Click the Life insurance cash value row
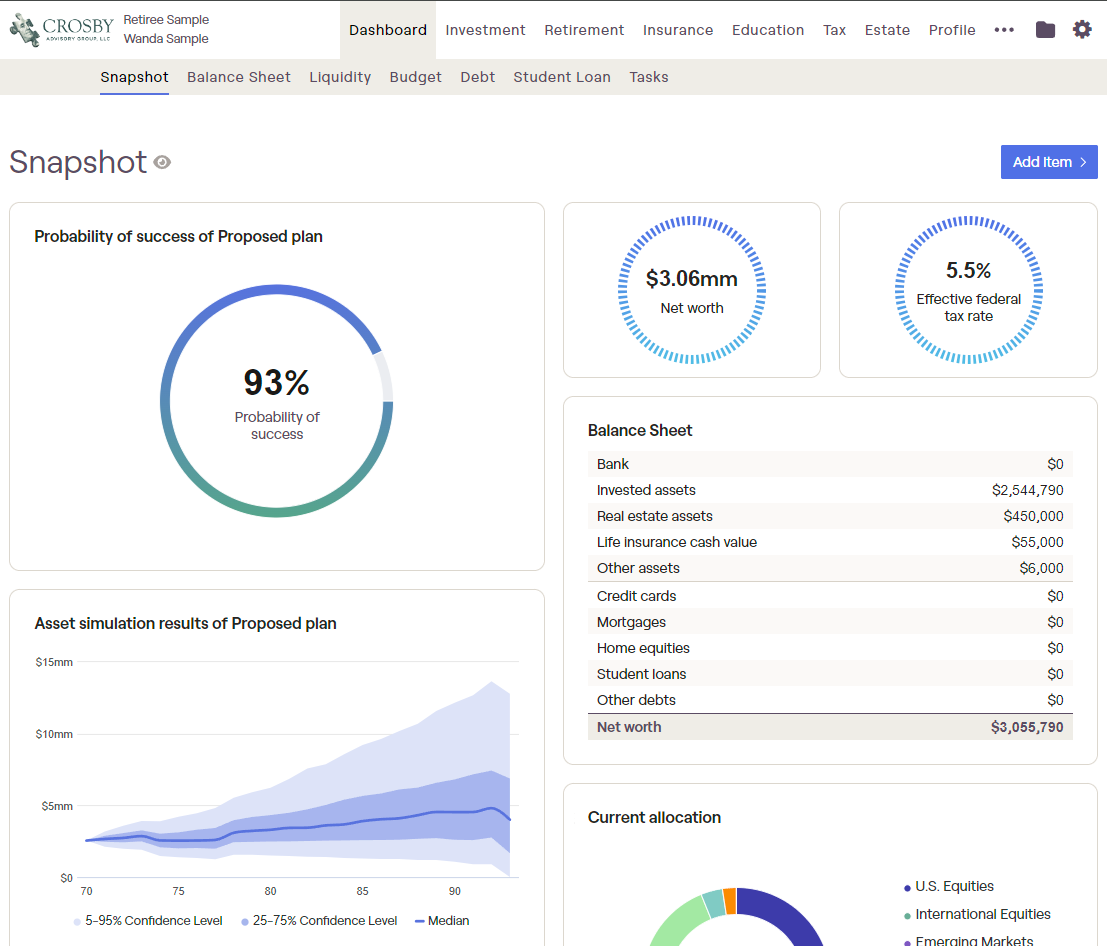This screenshot has width=1107, height=946. [x=830, y=542]
